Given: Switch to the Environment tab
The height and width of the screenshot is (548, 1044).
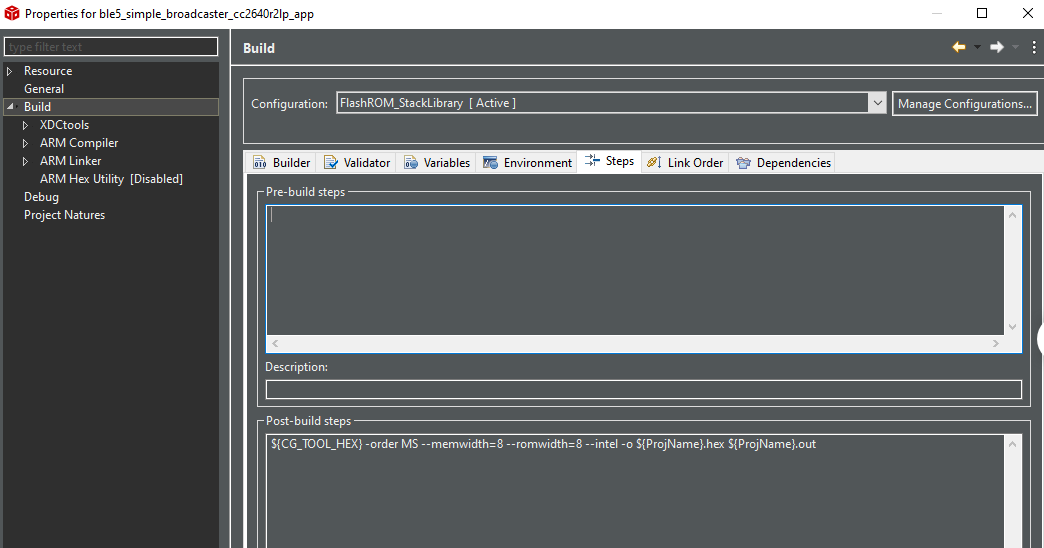Looking at the screenshot, I should coord(527,162).
